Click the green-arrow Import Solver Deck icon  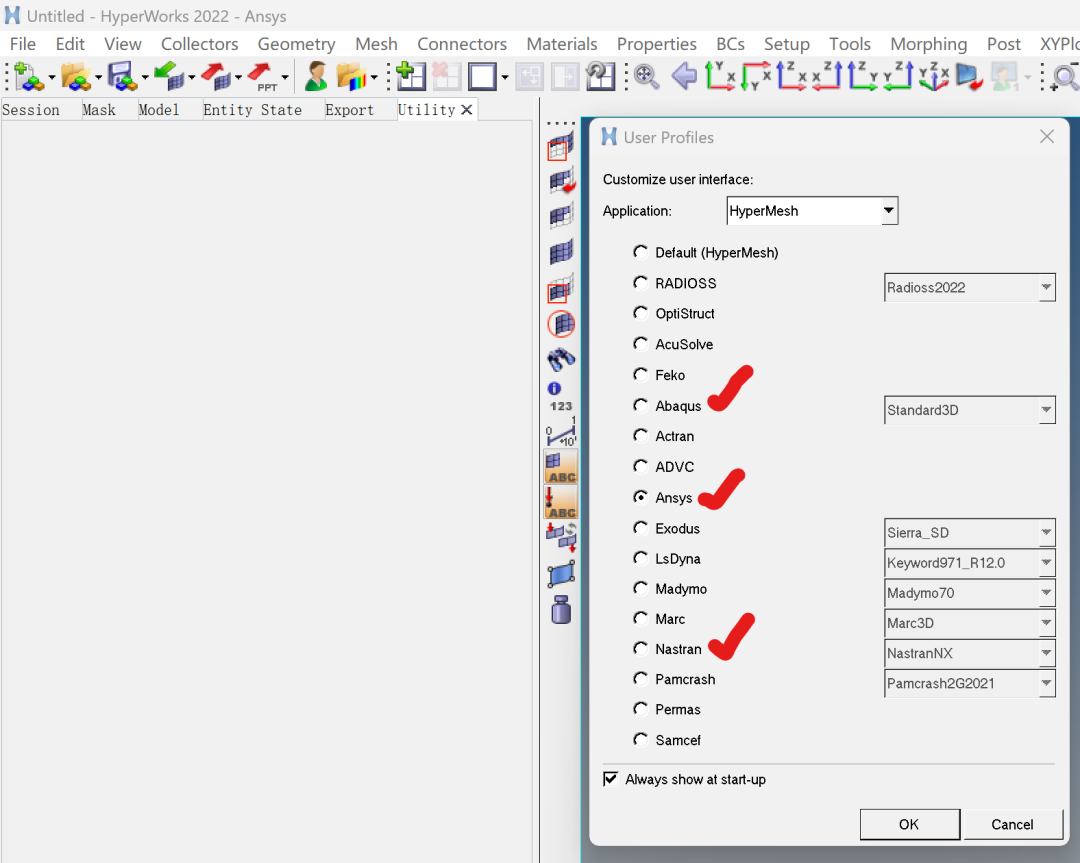point(169,76)
